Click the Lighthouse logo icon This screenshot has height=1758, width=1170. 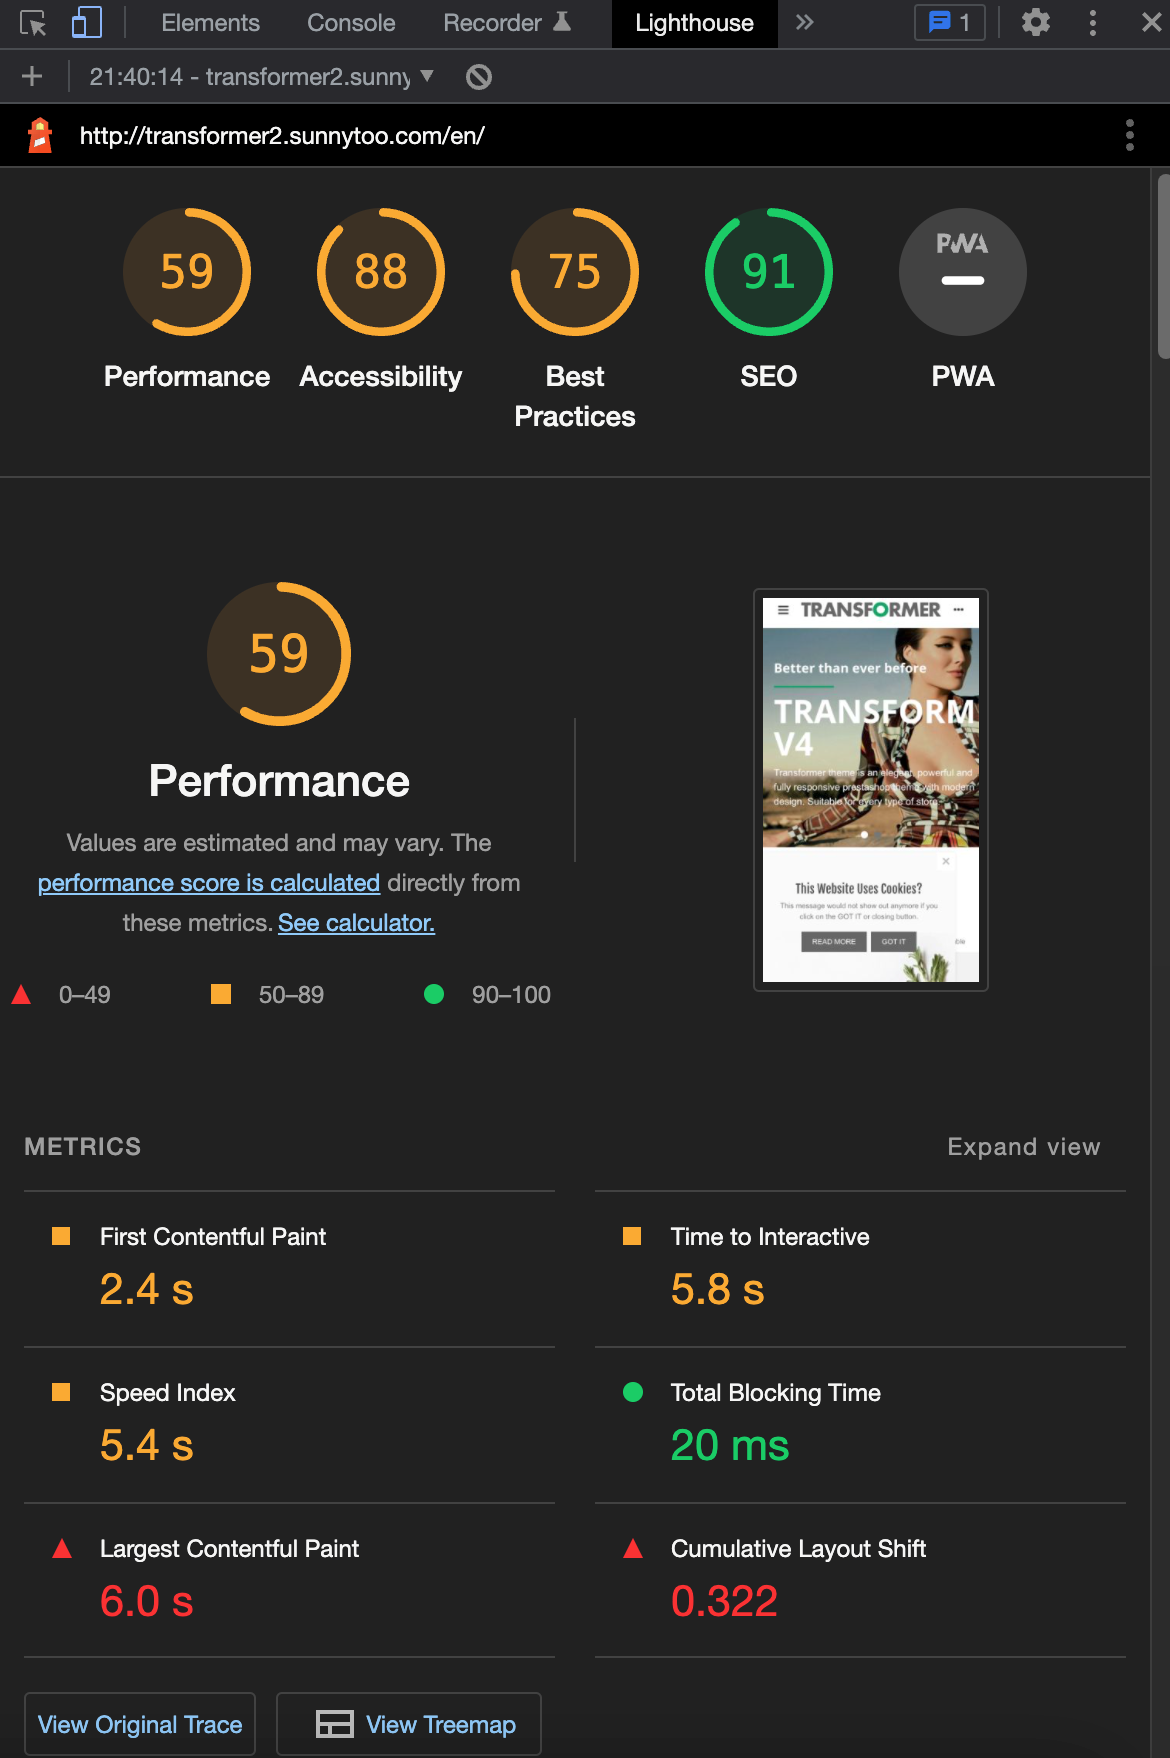click(x=40, y=135)
